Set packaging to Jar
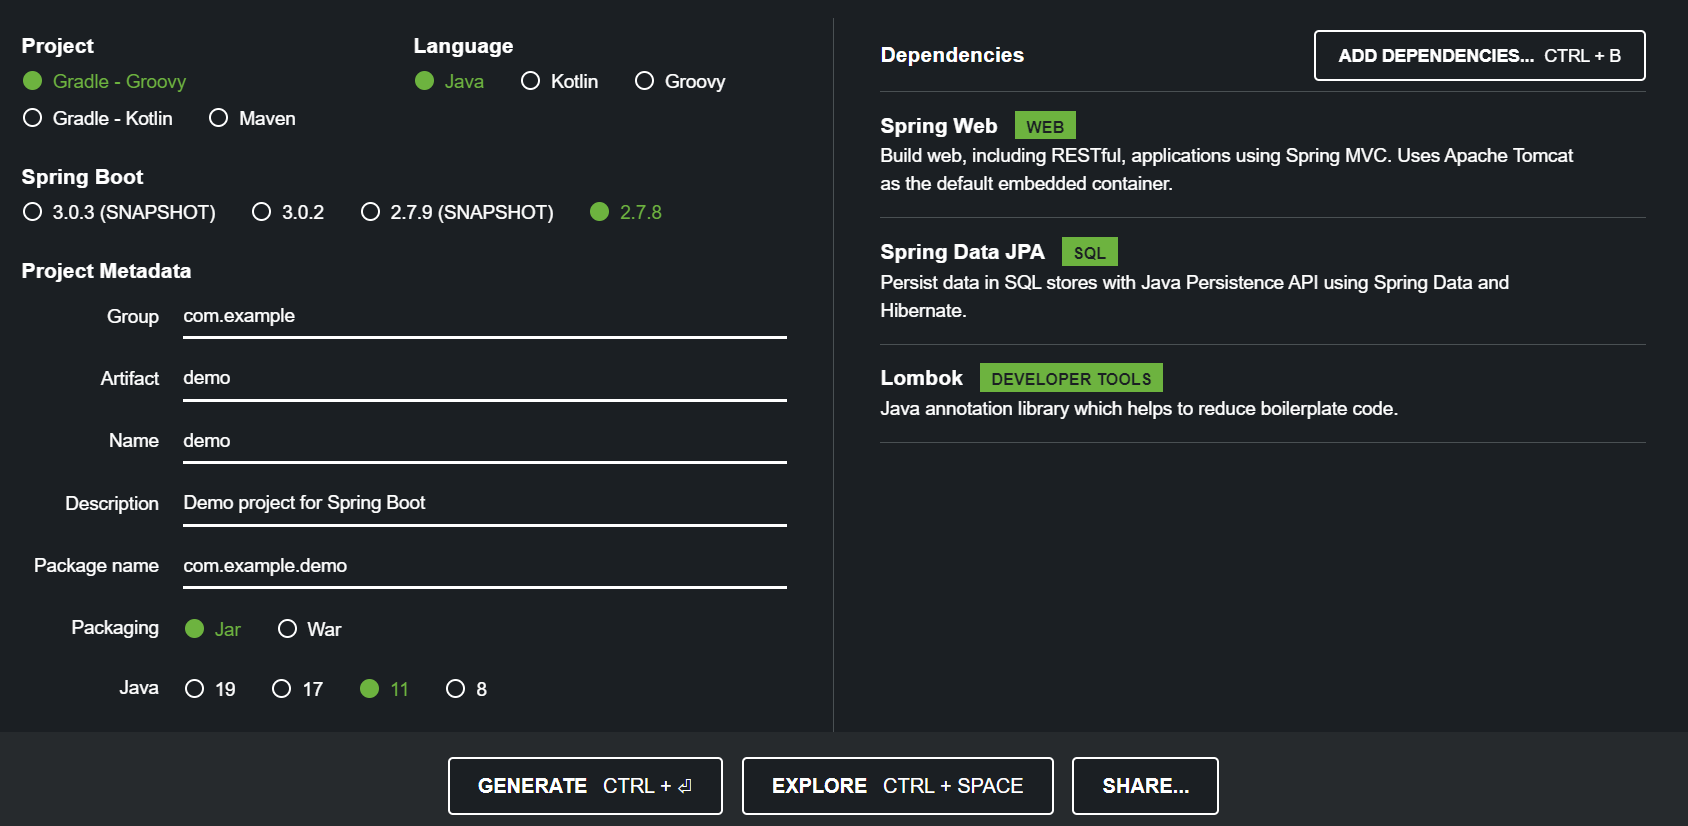 coord(213,629)
